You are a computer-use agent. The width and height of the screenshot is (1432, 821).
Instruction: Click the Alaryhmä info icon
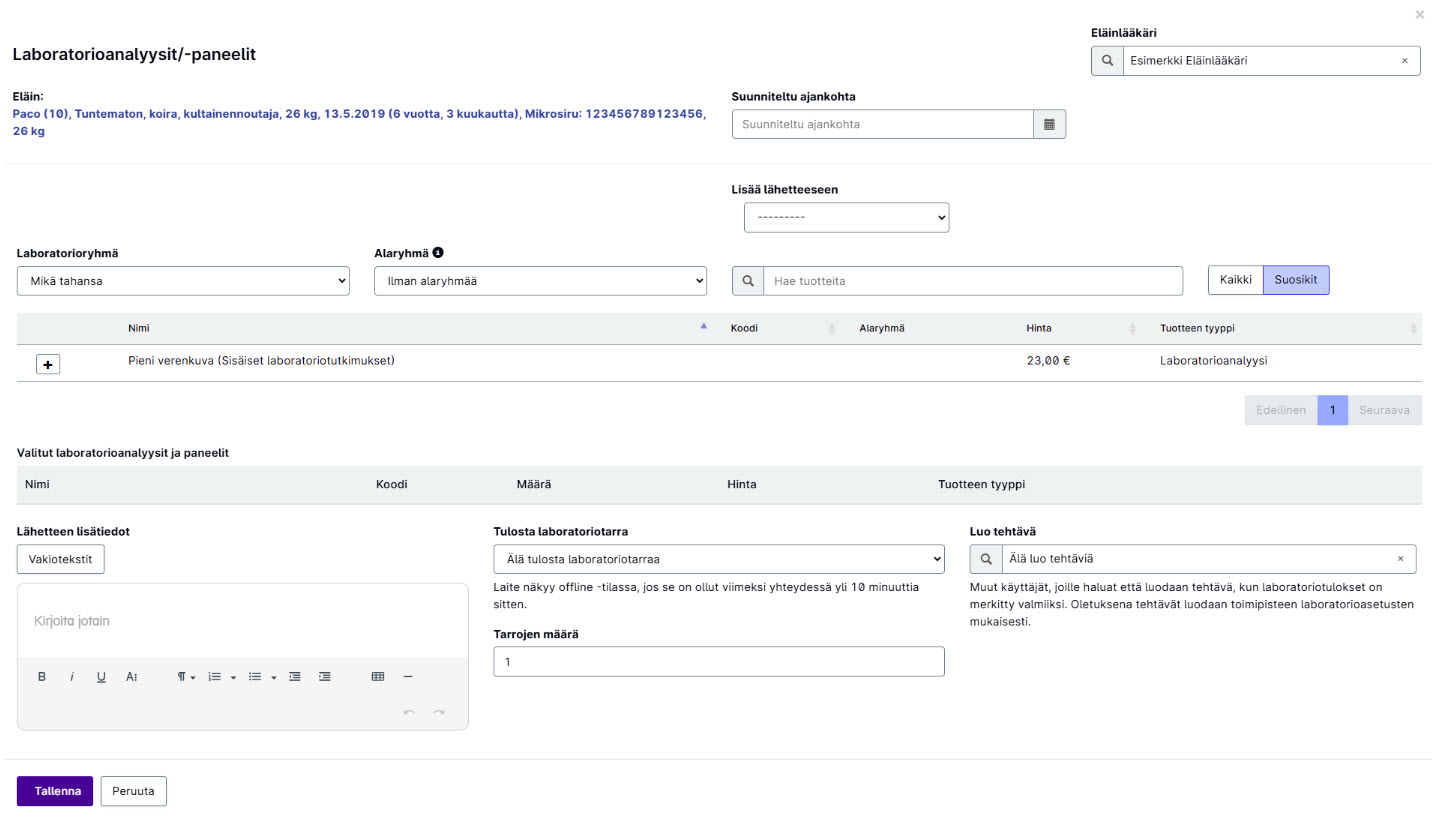coord(437,253)
